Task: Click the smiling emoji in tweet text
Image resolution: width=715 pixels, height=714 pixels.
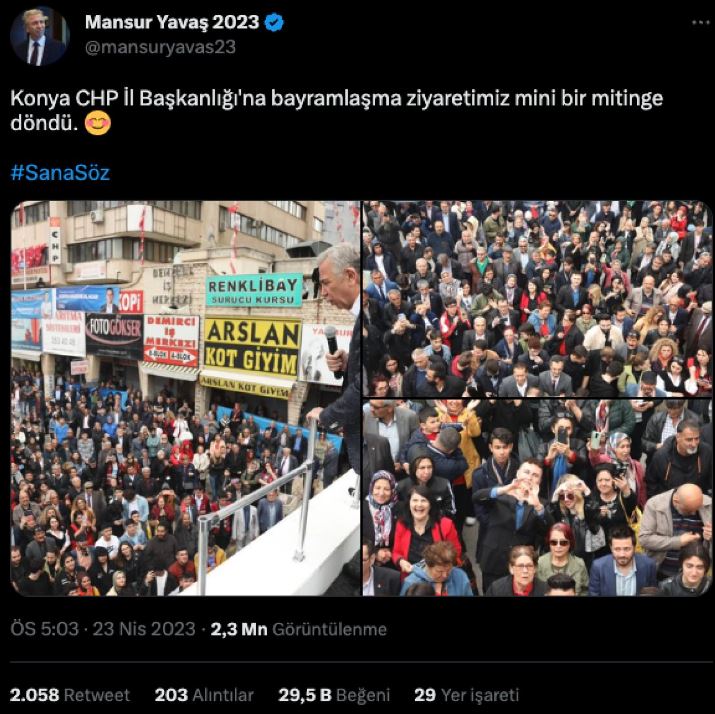Action: [x=98, y=123]
